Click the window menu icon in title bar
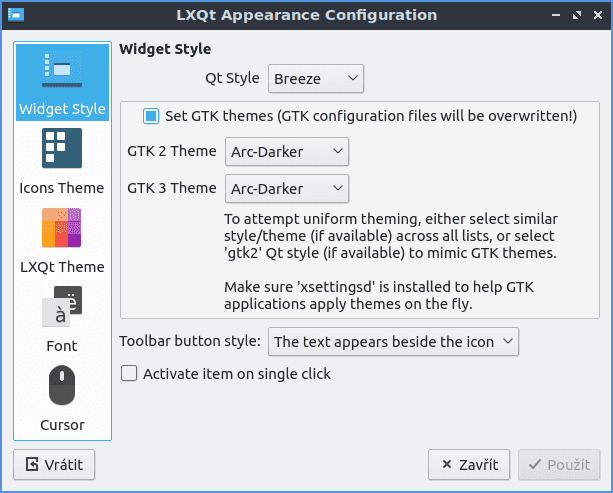The image size is (613, 493). [x=14, y=15]
